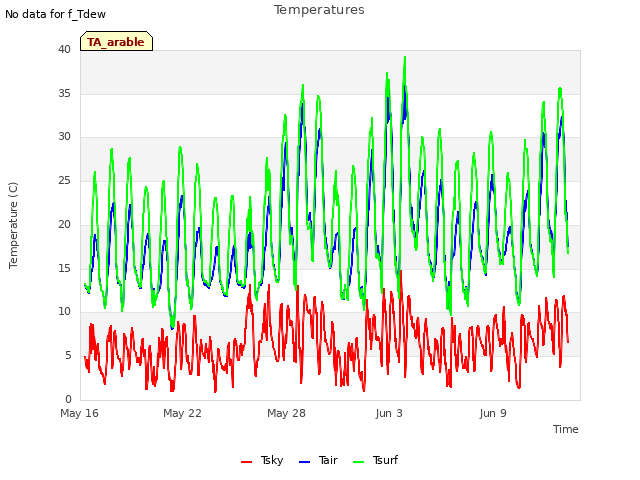640x480 pixels.
Task: Click the 'No data for f_Tdew' message
Action: 56,14
